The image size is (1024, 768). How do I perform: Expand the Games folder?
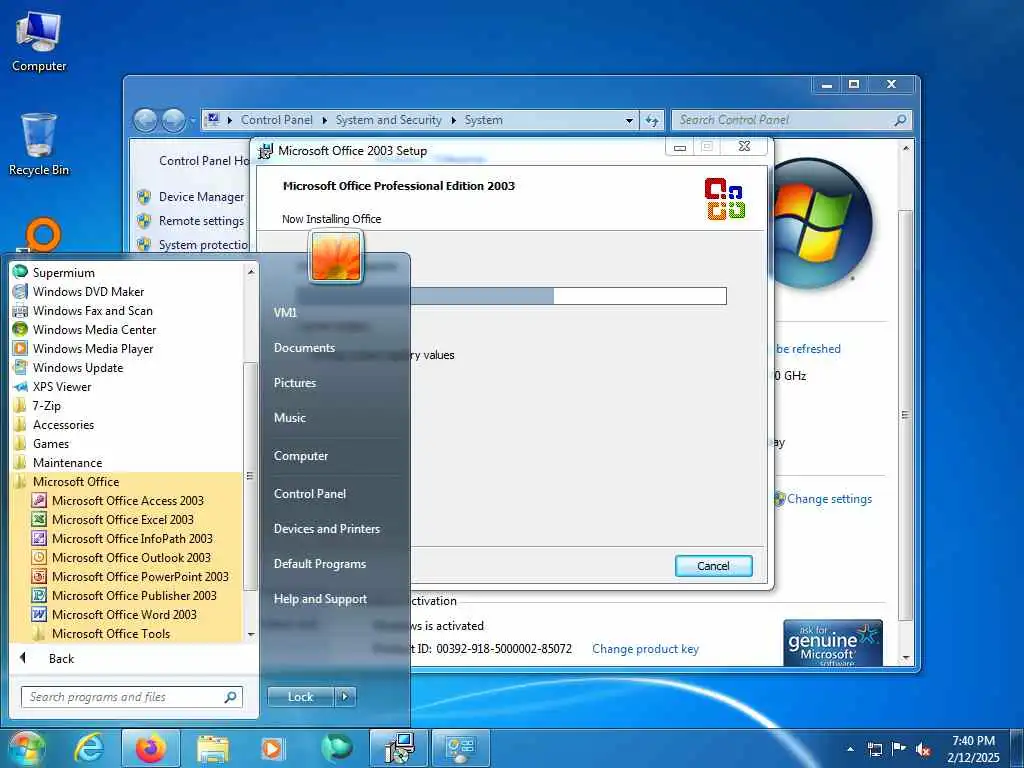pyautogui.click(x=50, y=443)
